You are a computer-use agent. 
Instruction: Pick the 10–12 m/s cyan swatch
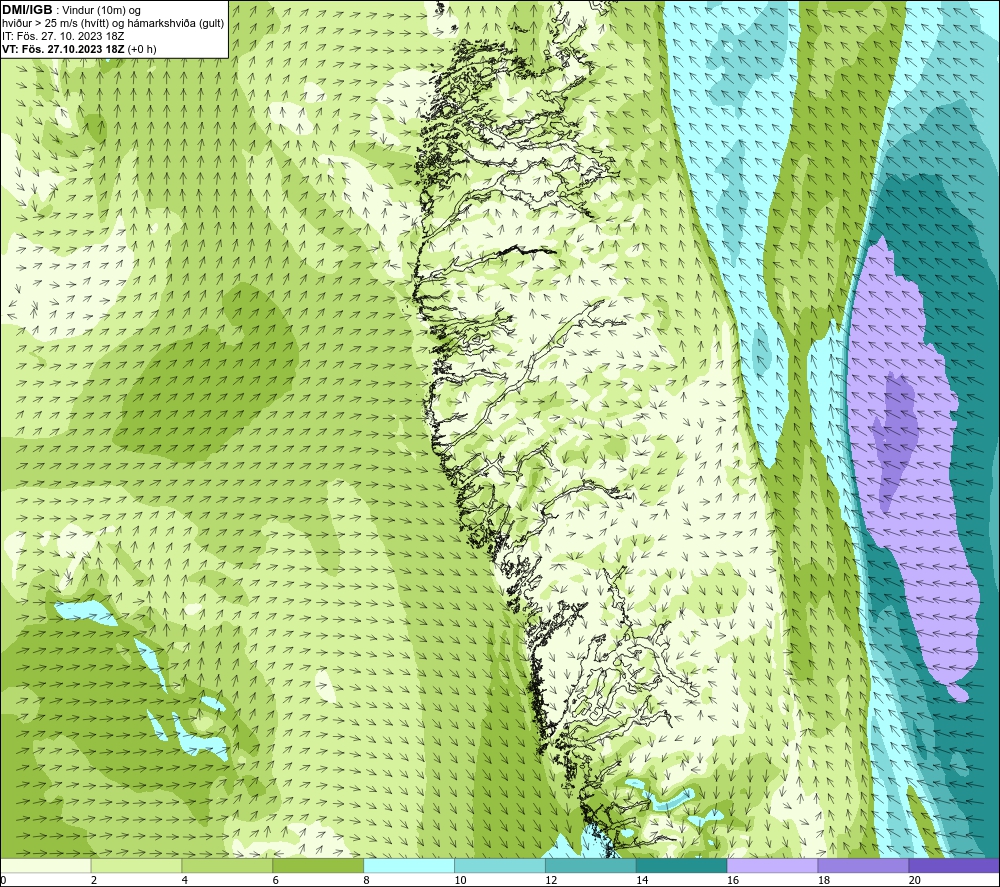pos(500,865)
